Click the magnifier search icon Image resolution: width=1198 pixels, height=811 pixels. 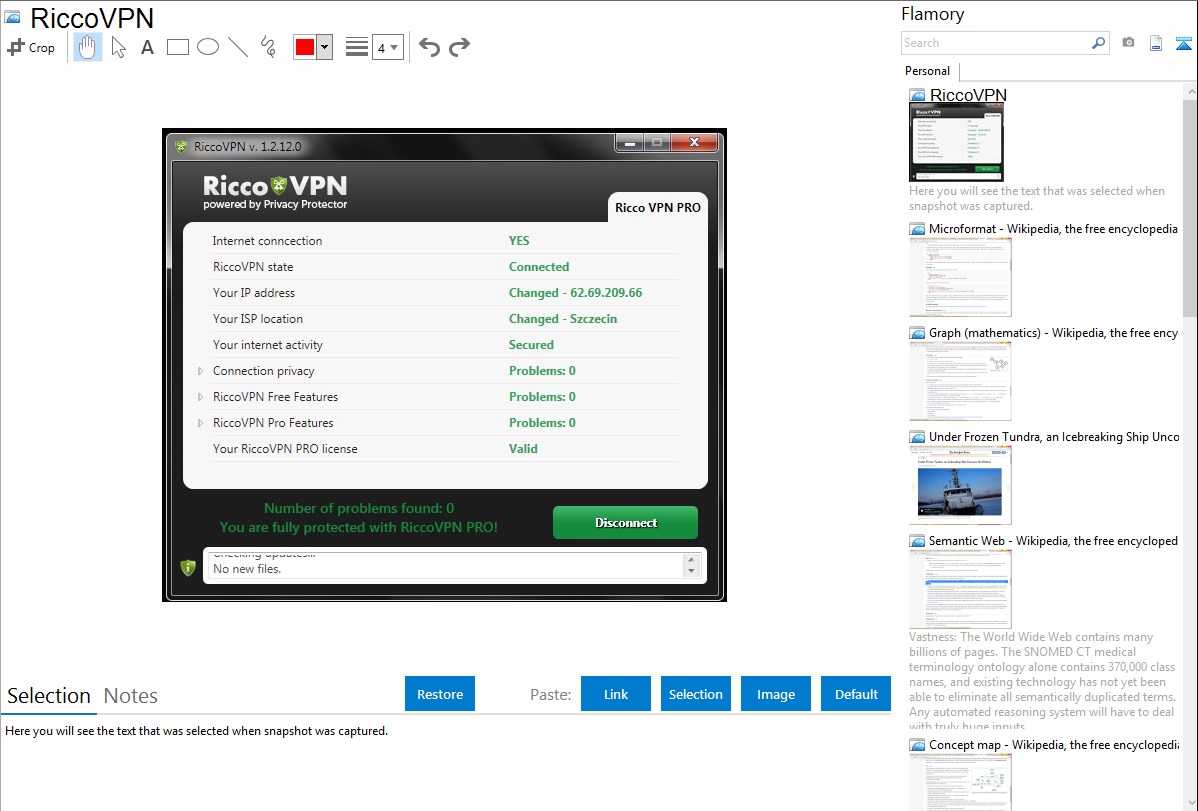(1098, 43)
